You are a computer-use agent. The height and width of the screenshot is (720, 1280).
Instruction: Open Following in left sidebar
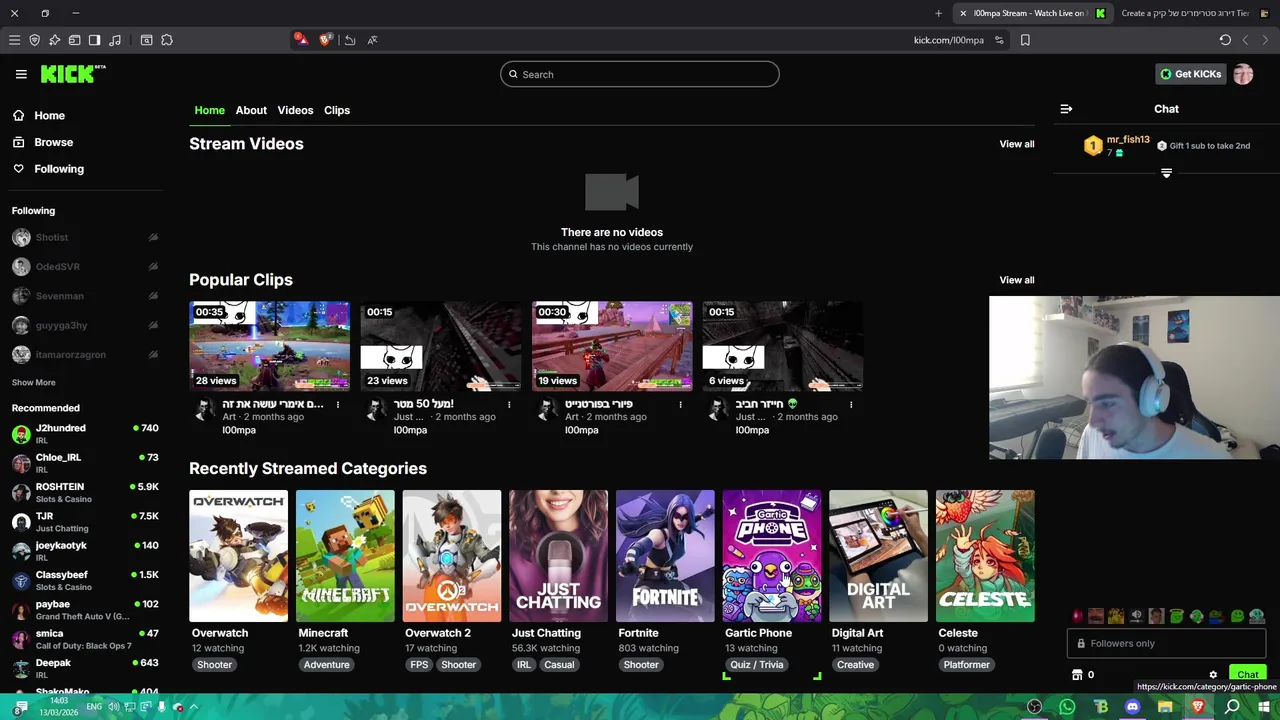[x=59, y=169]
